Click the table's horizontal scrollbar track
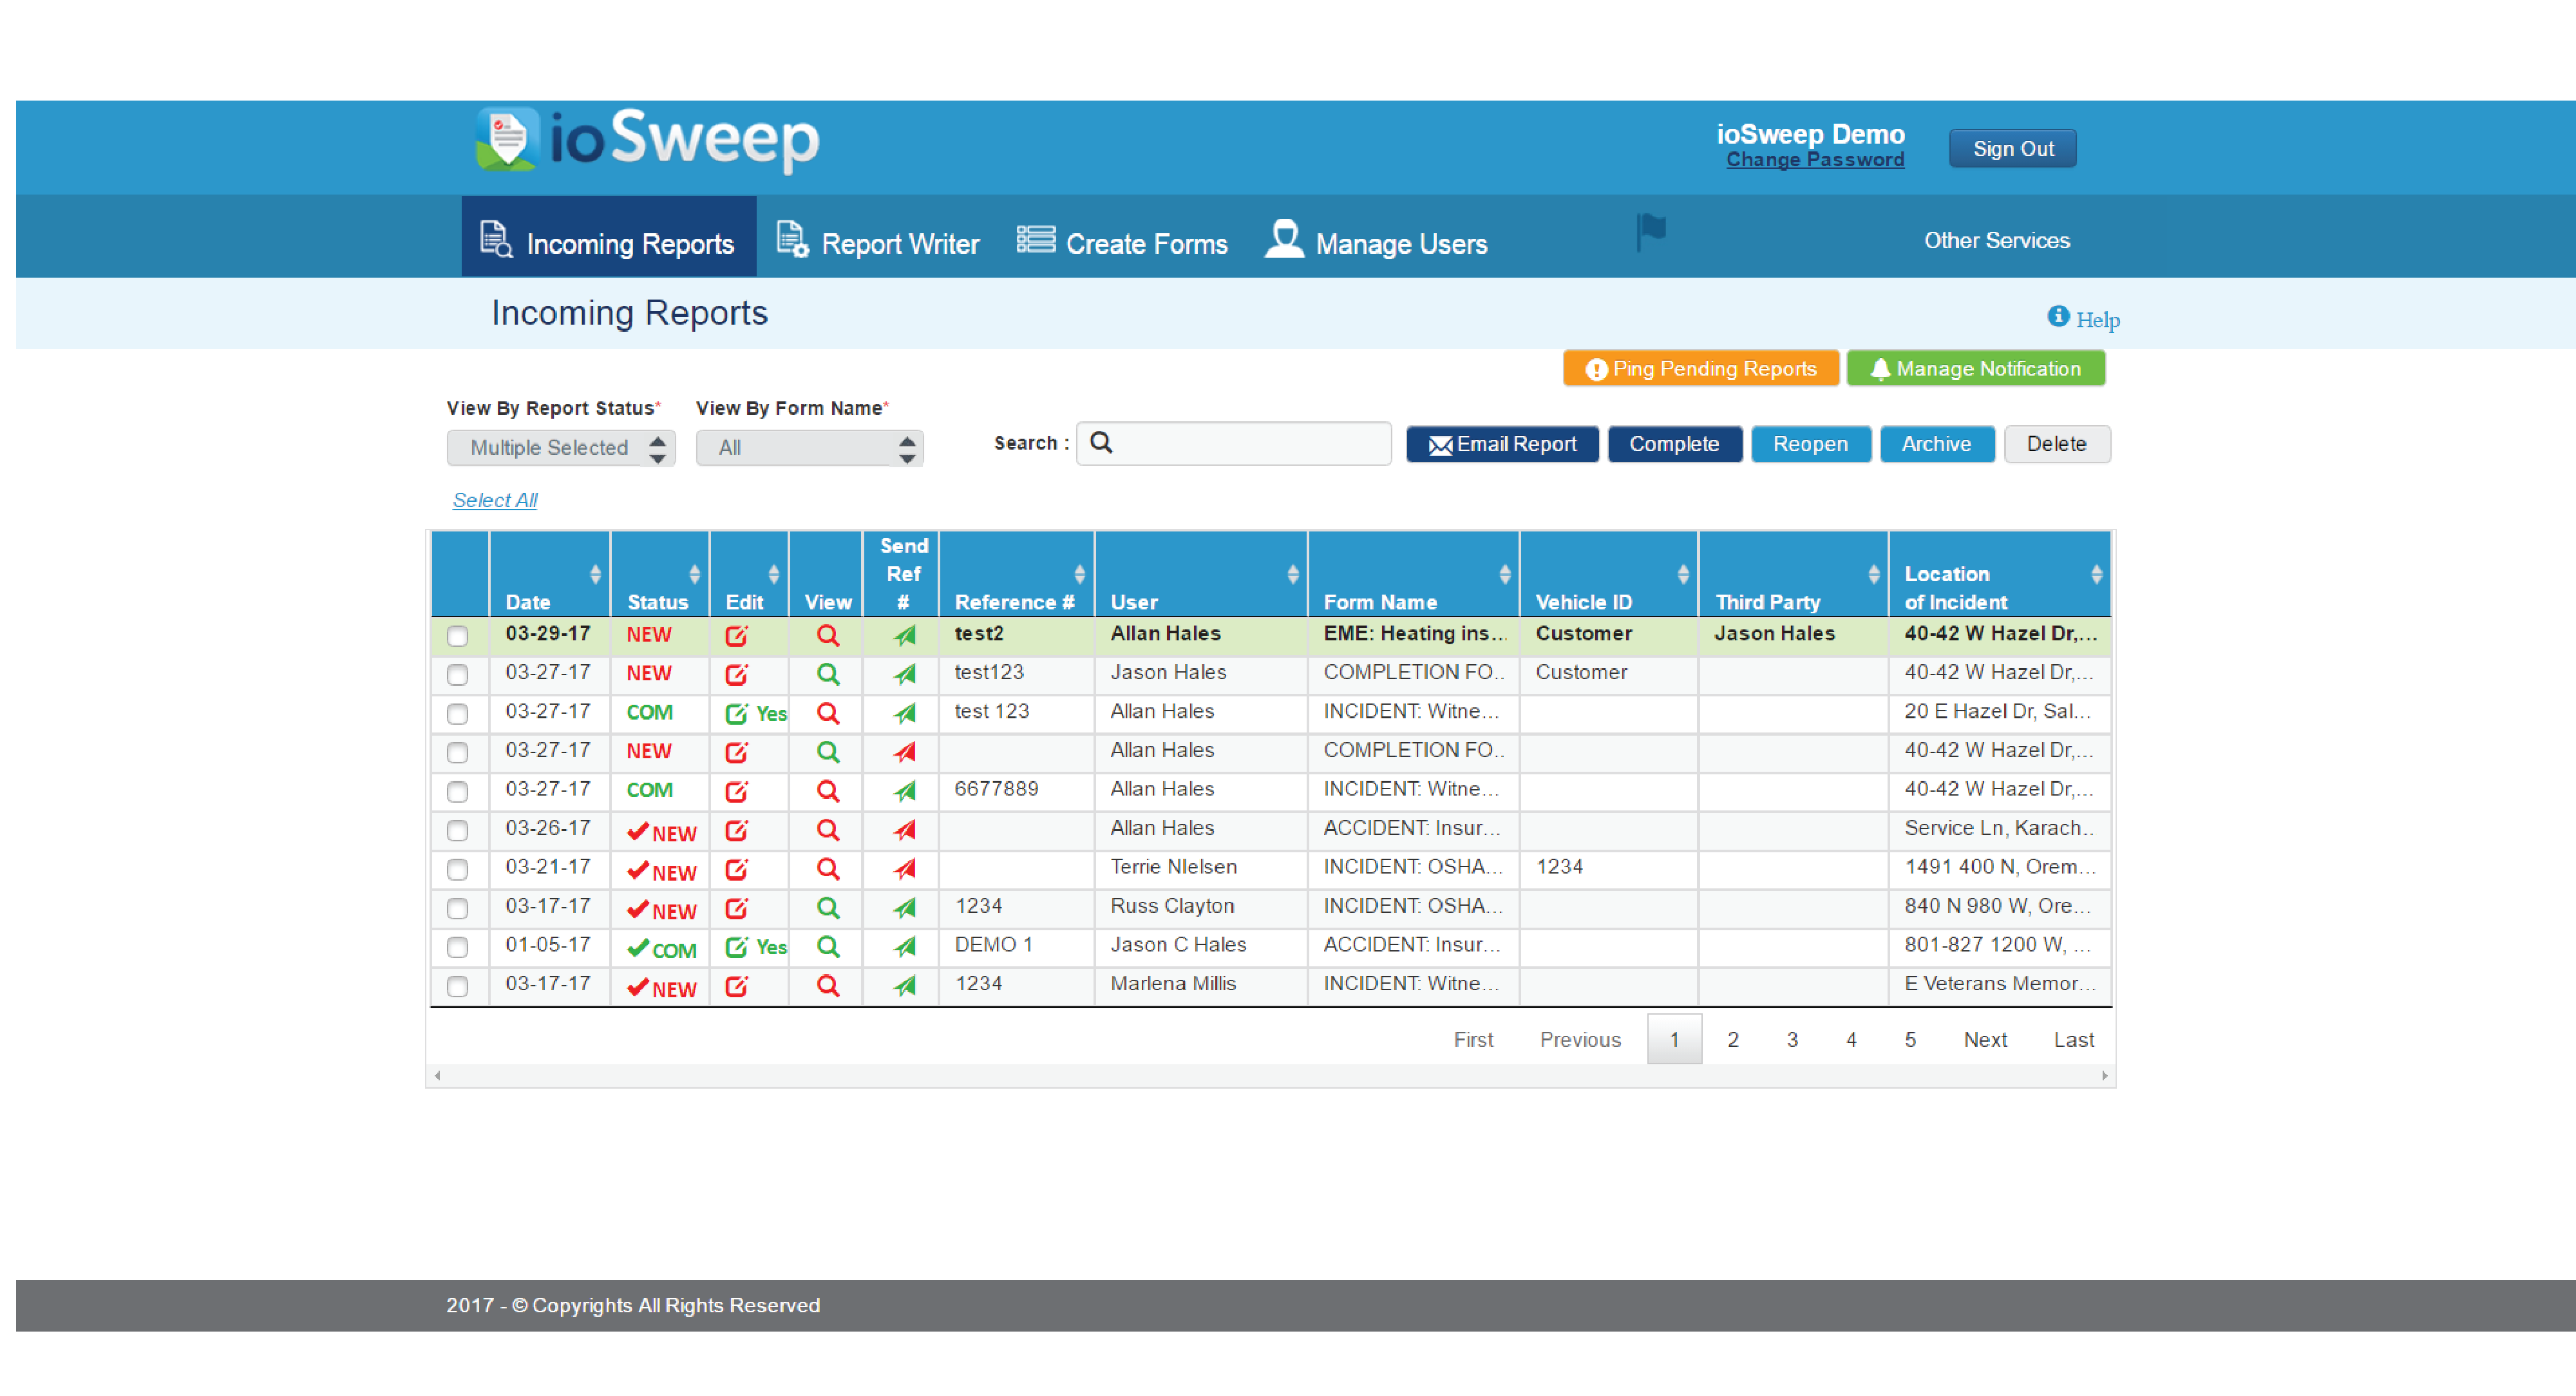This screenshot has width=2576, height=1396. 1270,1076
